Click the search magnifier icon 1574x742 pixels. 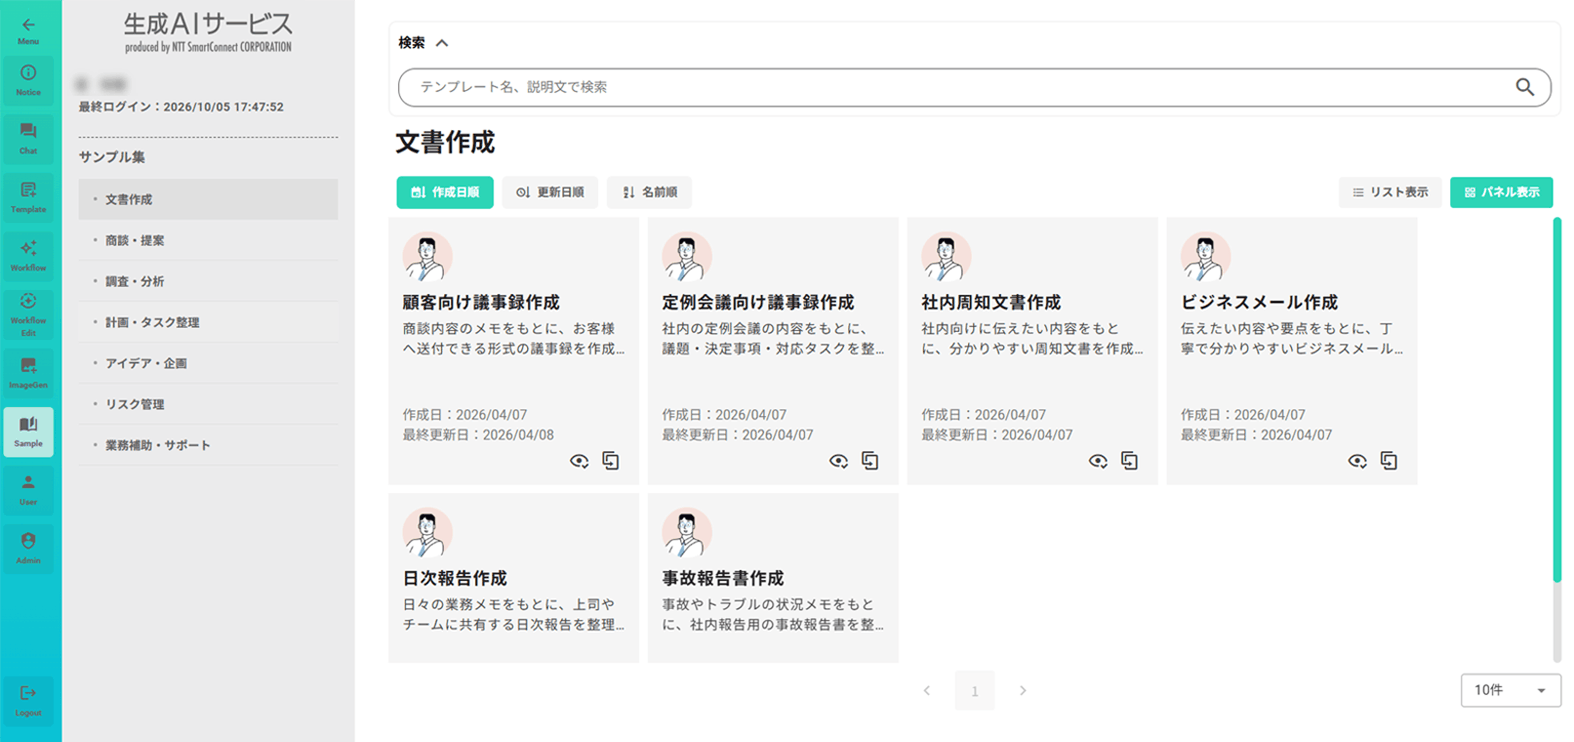[x=1524, y=87]
